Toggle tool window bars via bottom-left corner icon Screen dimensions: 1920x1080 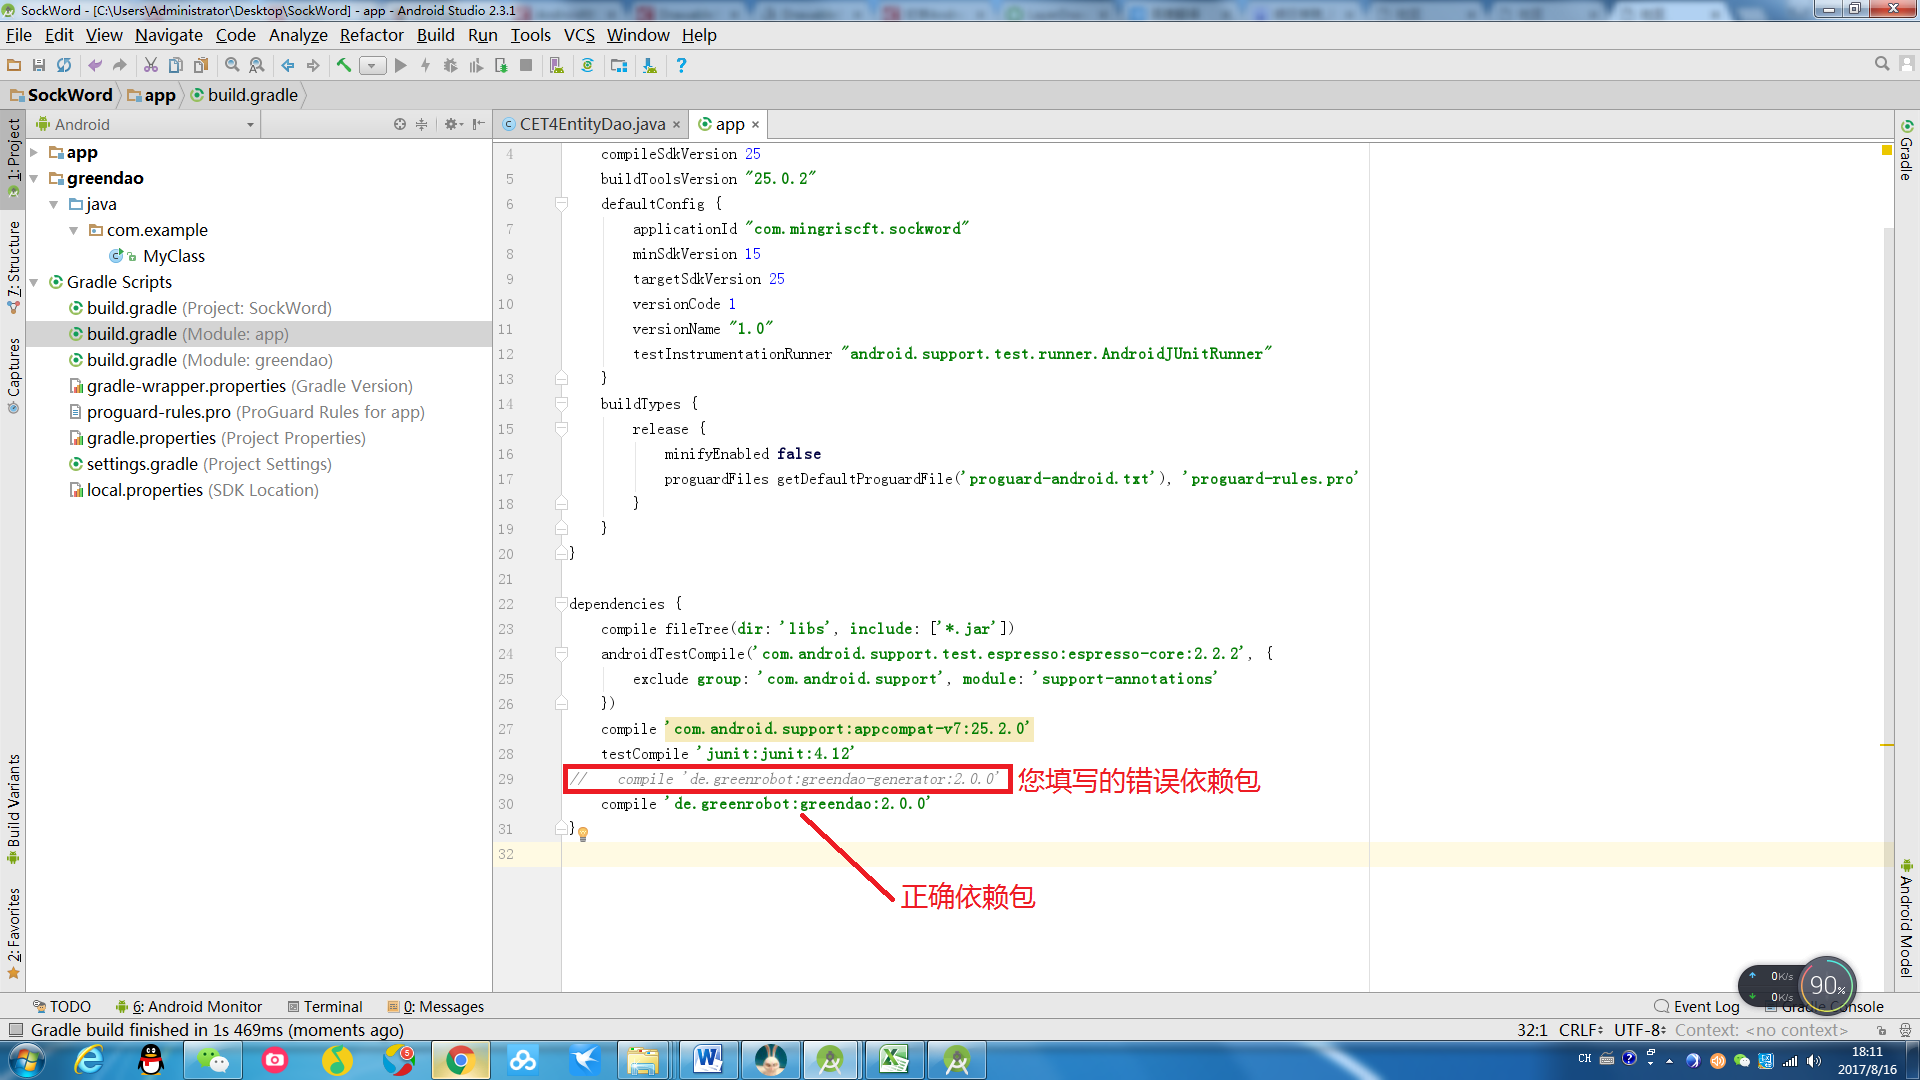click(x=15, y=1030)
